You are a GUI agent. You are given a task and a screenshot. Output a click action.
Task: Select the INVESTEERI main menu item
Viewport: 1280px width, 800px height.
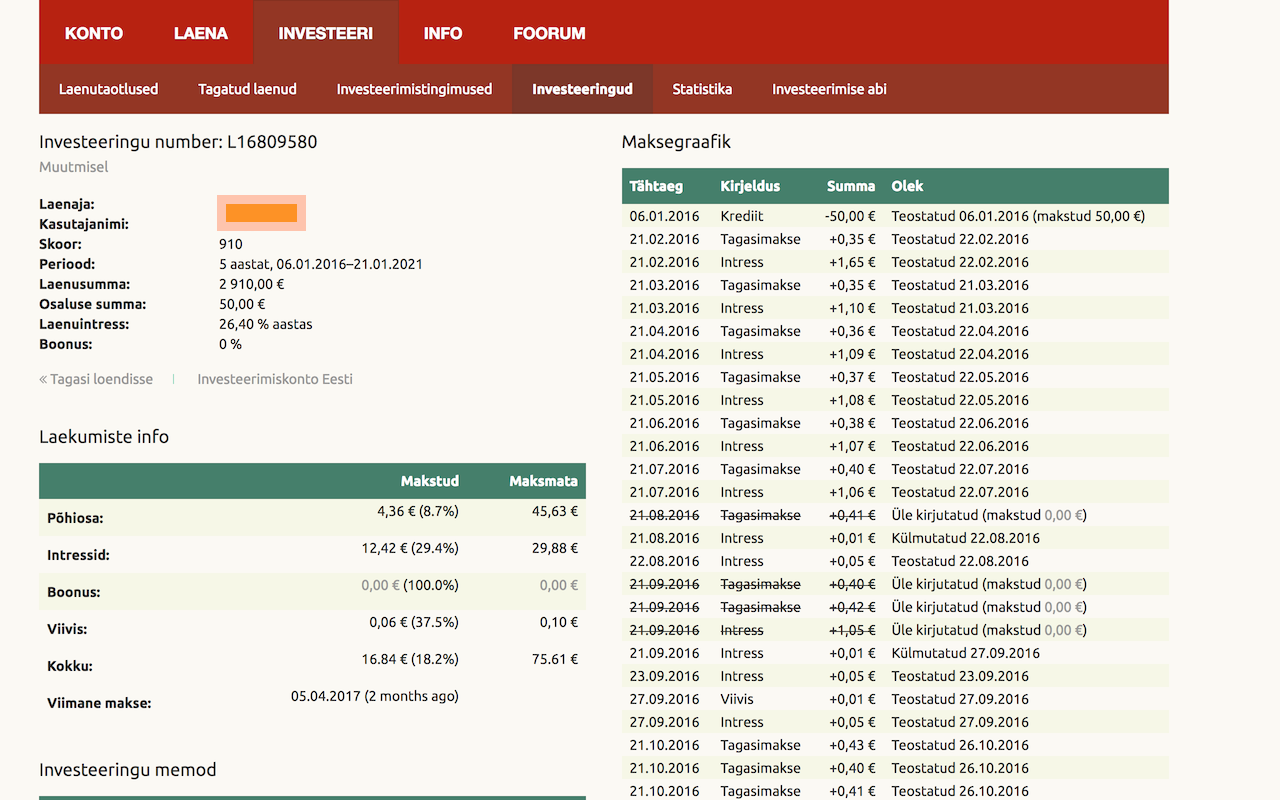point(326,33)
